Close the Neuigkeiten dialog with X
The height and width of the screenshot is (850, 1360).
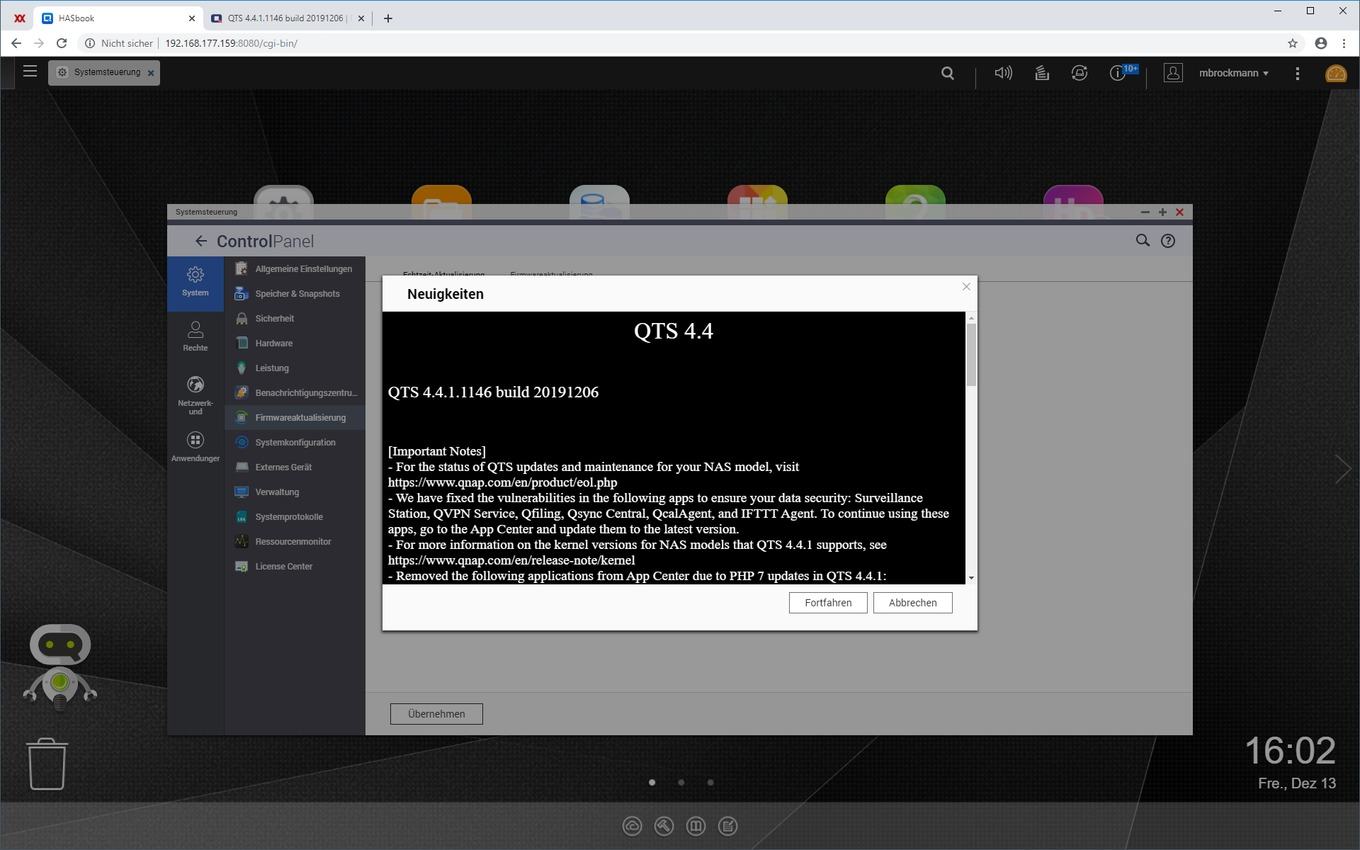(x=966, y=287)
